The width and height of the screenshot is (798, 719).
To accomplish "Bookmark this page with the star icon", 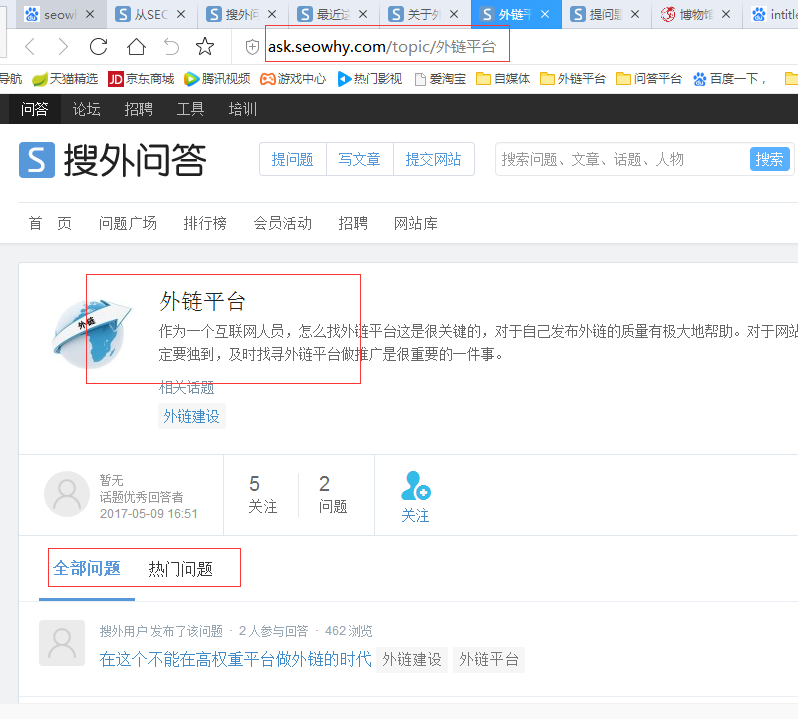I will click(205, 47).
